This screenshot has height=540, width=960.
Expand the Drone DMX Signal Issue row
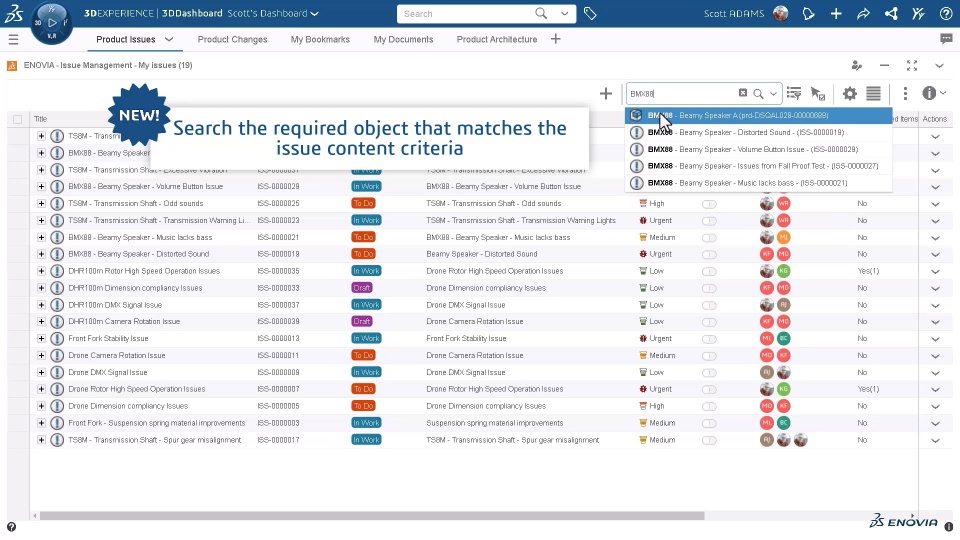(x=41, y=372)
